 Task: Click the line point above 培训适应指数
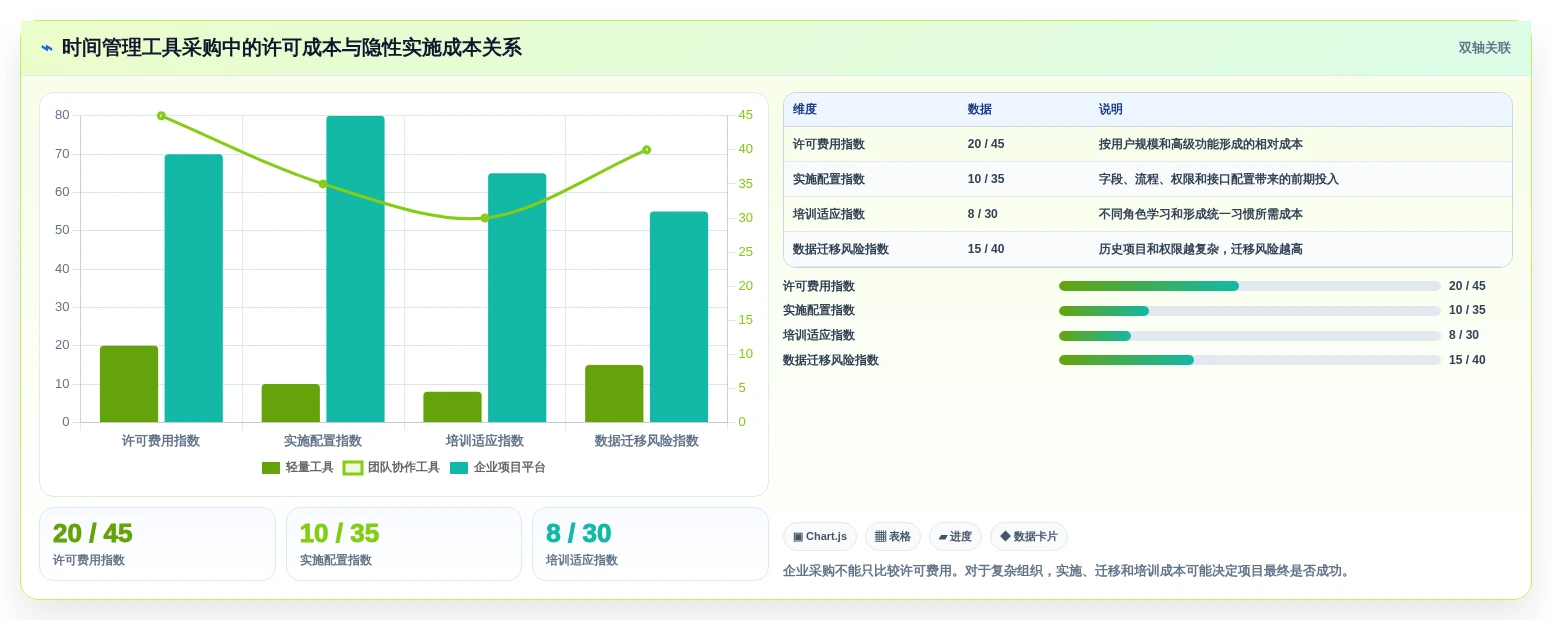pos(484,218)
